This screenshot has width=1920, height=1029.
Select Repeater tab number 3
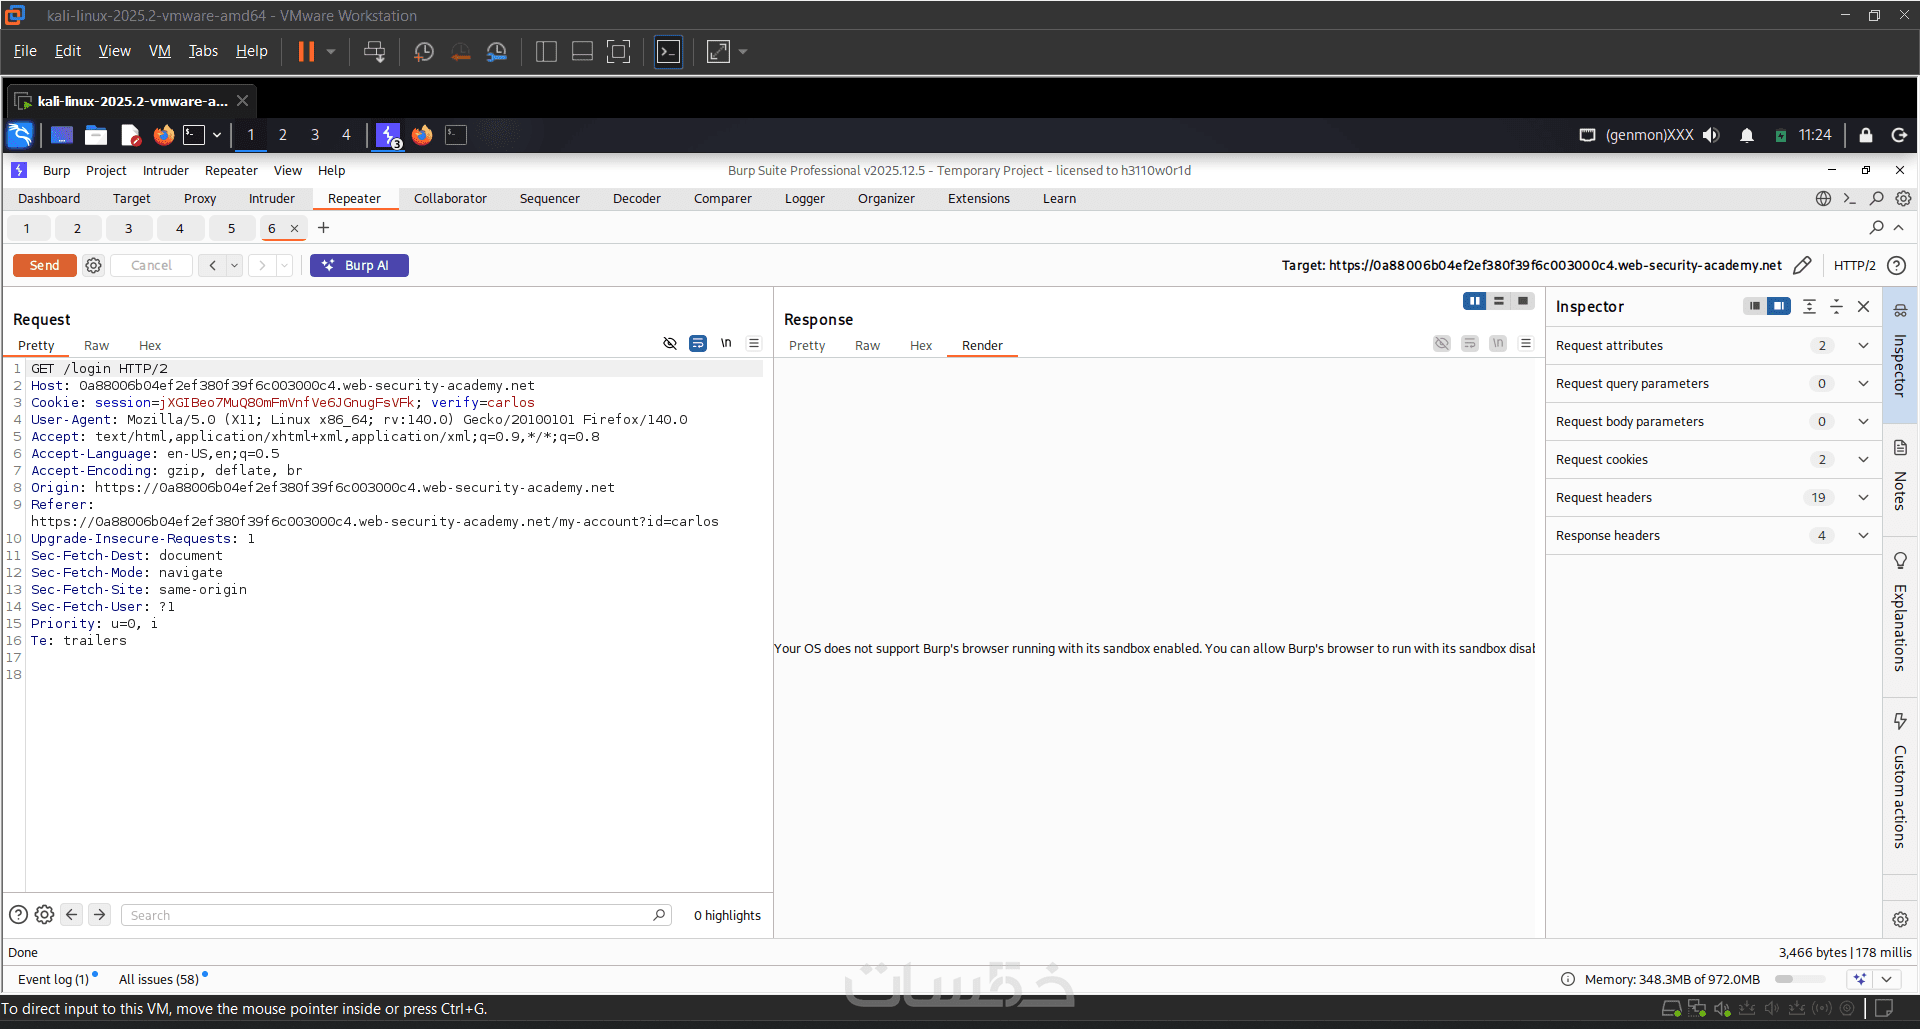128,229
